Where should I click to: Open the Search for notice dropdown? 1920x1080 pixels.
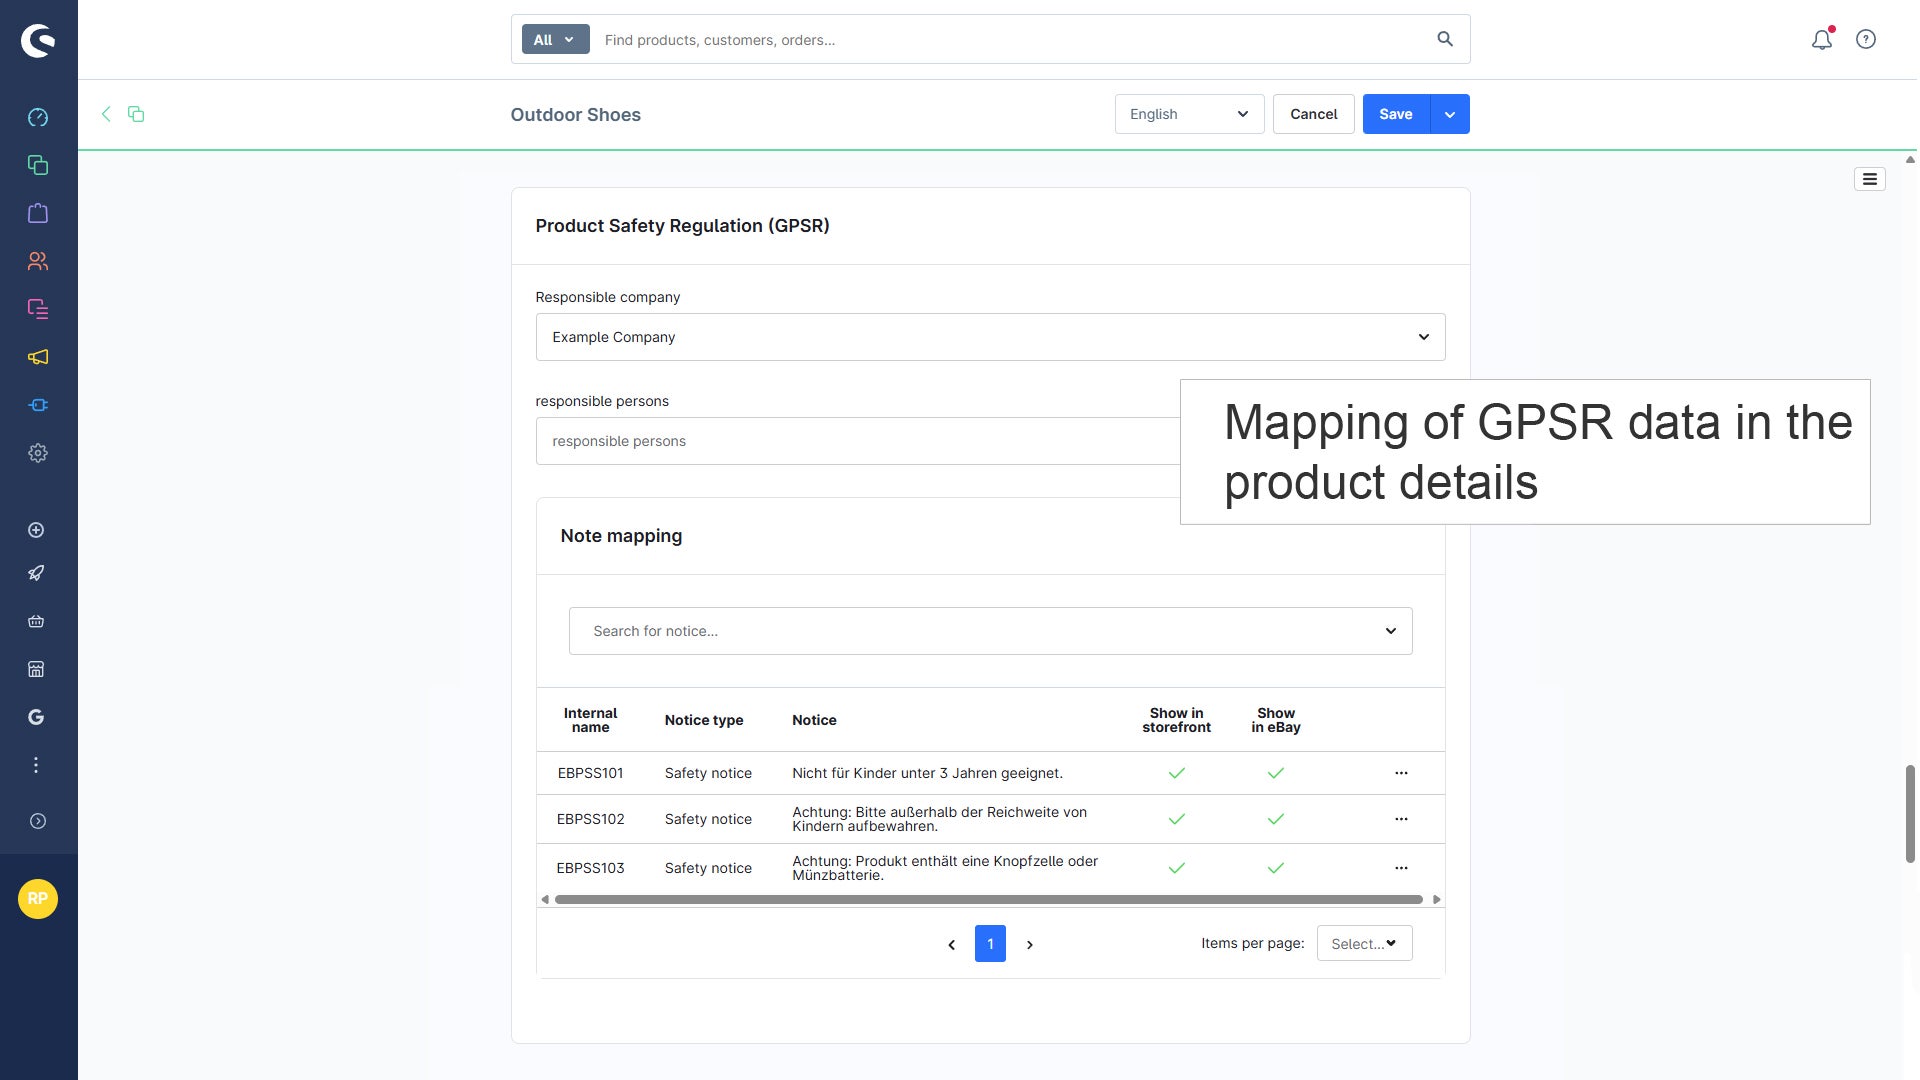click(990, 631)
